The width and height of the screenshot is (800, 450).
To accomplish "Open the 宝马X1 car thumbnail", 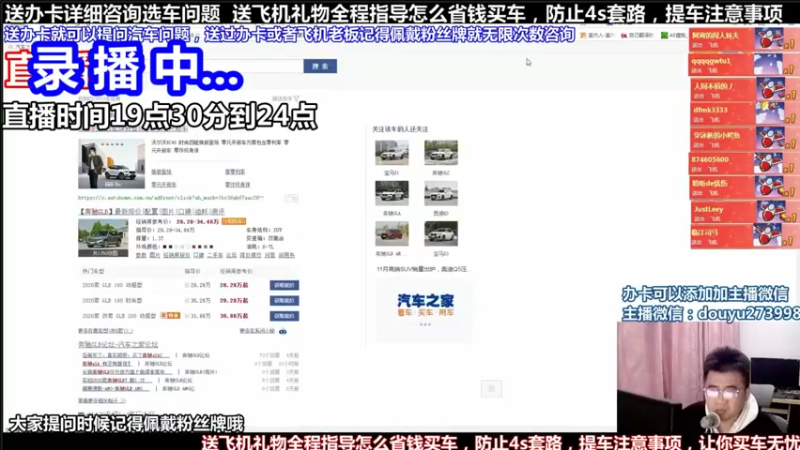I will (x=392, y=153).
